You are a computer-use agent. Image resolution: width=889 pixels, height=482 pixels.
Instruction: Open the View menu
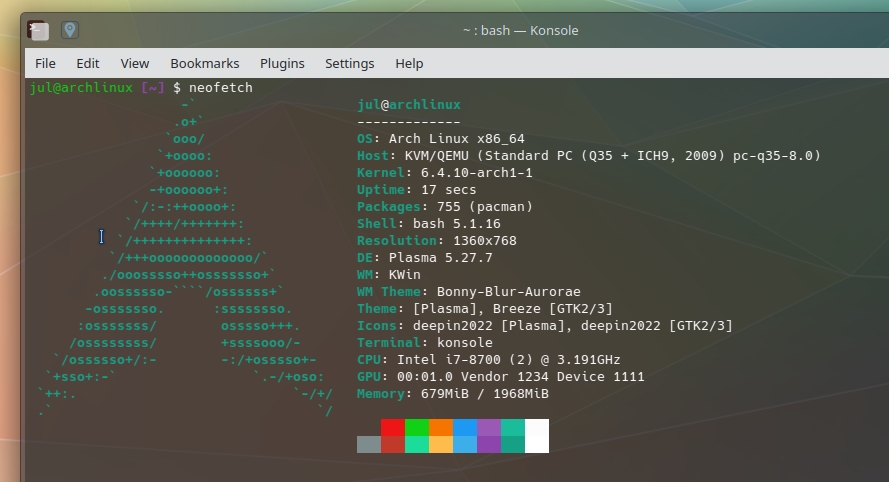click(x=135, y=63)
